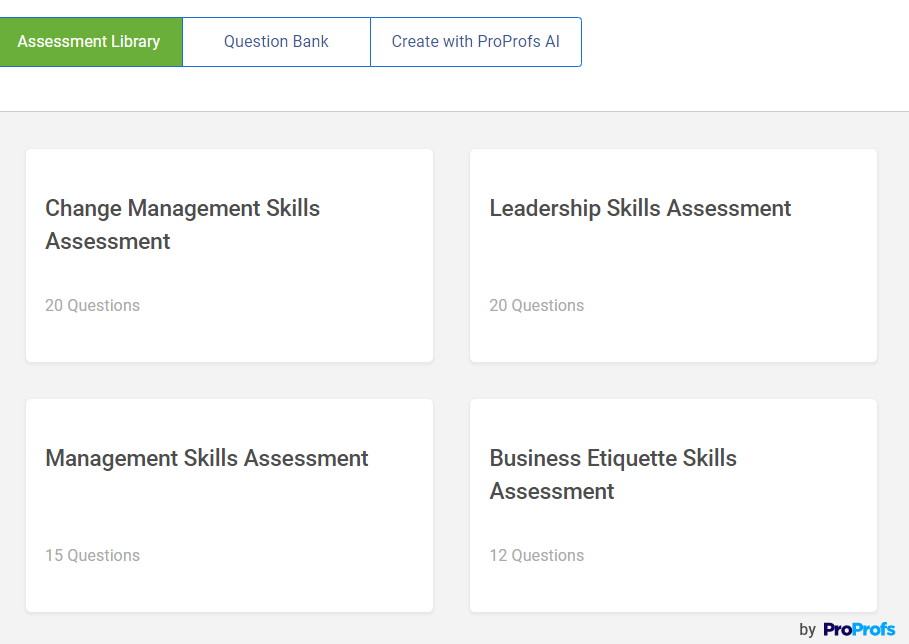Image resolution: width=909 pixels, height=644 pixels.
Task: Click the Change Management Skills Assessment title
Action: [x=182, y=224]
